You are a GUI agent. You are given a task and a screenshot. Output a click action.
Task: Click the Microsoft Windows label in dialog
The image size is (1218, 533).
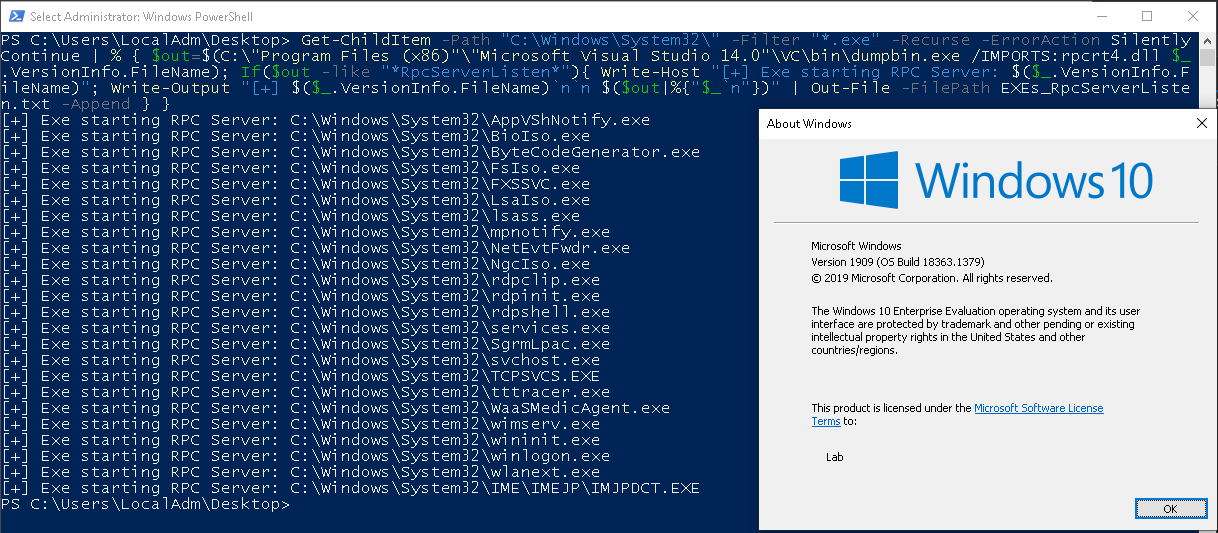click(856, 246)
